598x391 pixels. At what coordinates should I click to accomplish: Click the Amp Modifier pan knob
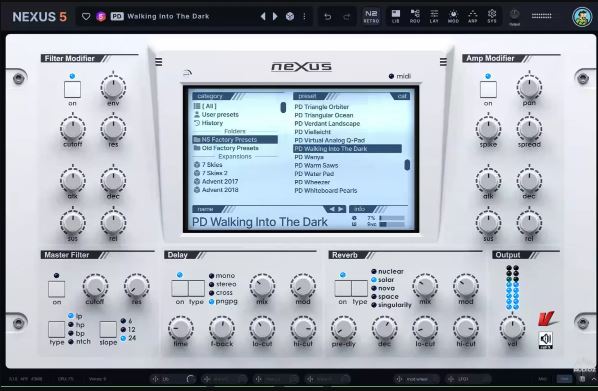coord(529,87)
